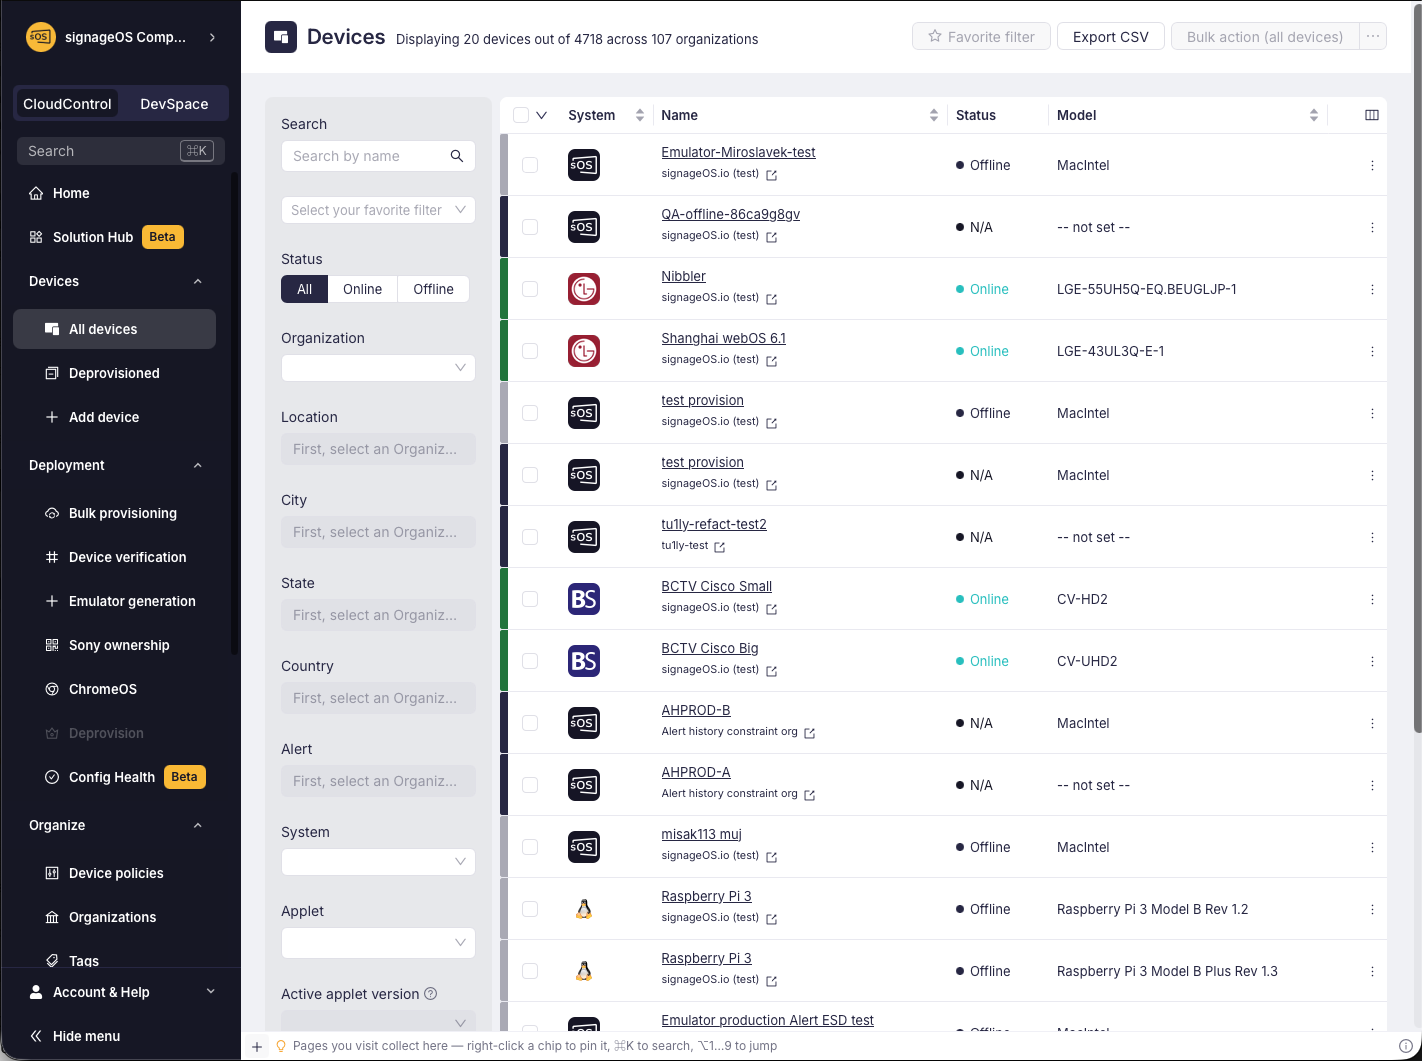Go to Deprovisioned devices
Image resolution: width=1422 pixels, height=1061 pixels.
(114, 373)
